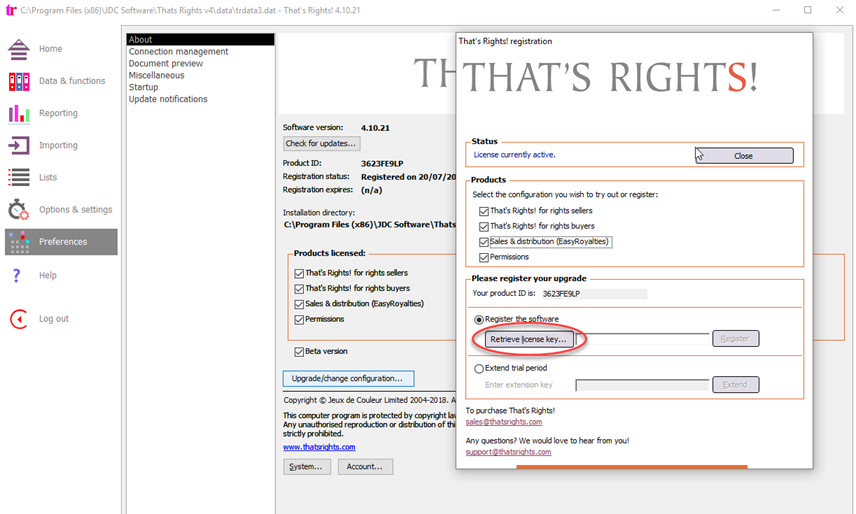
Task: Open Document preview preferences
Action: tap(165, 63)
